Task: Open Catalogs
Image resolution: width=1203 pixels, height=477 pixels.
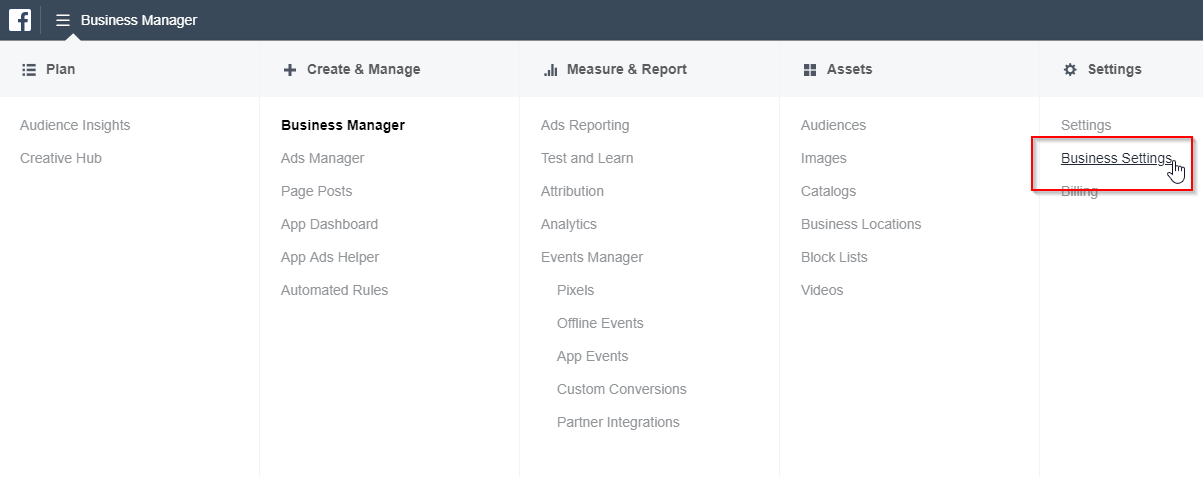Action: (x=829, y=191)
